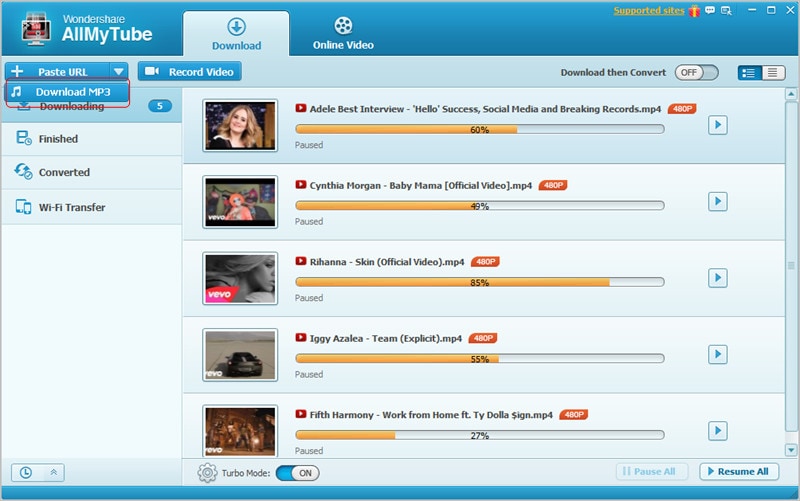Resume the Adele Best Interview download
Image resolution: width=800 pixels, height=501 pixels.
[x=717, y=124]
